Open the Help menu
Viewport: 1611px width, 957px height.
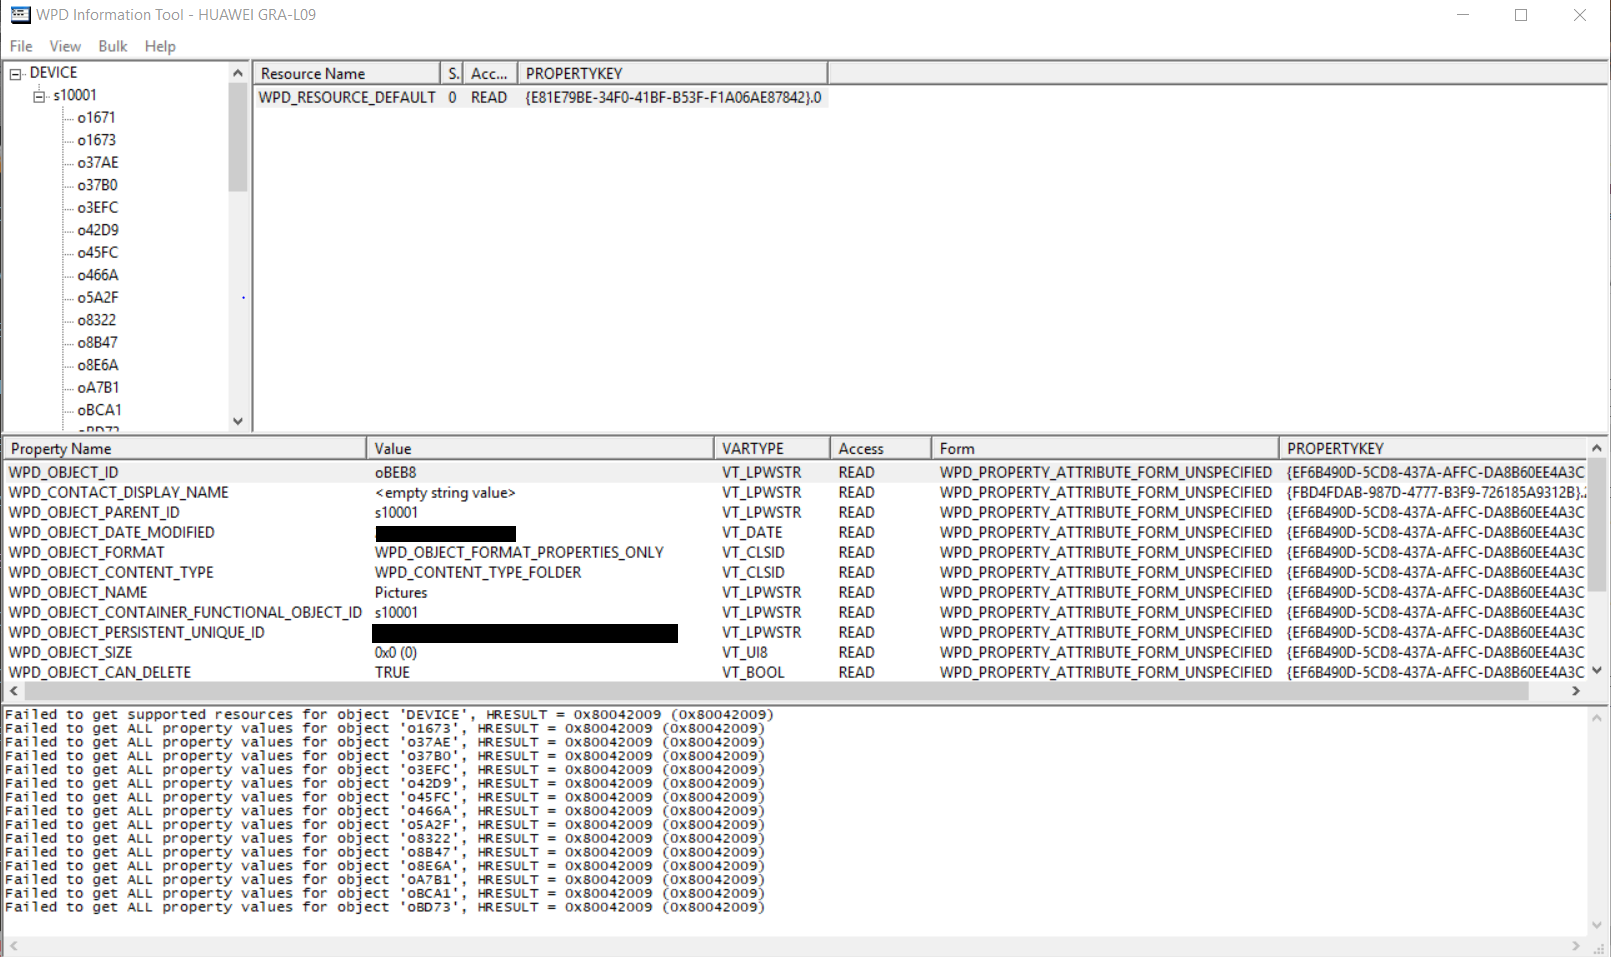pos(160,46)
